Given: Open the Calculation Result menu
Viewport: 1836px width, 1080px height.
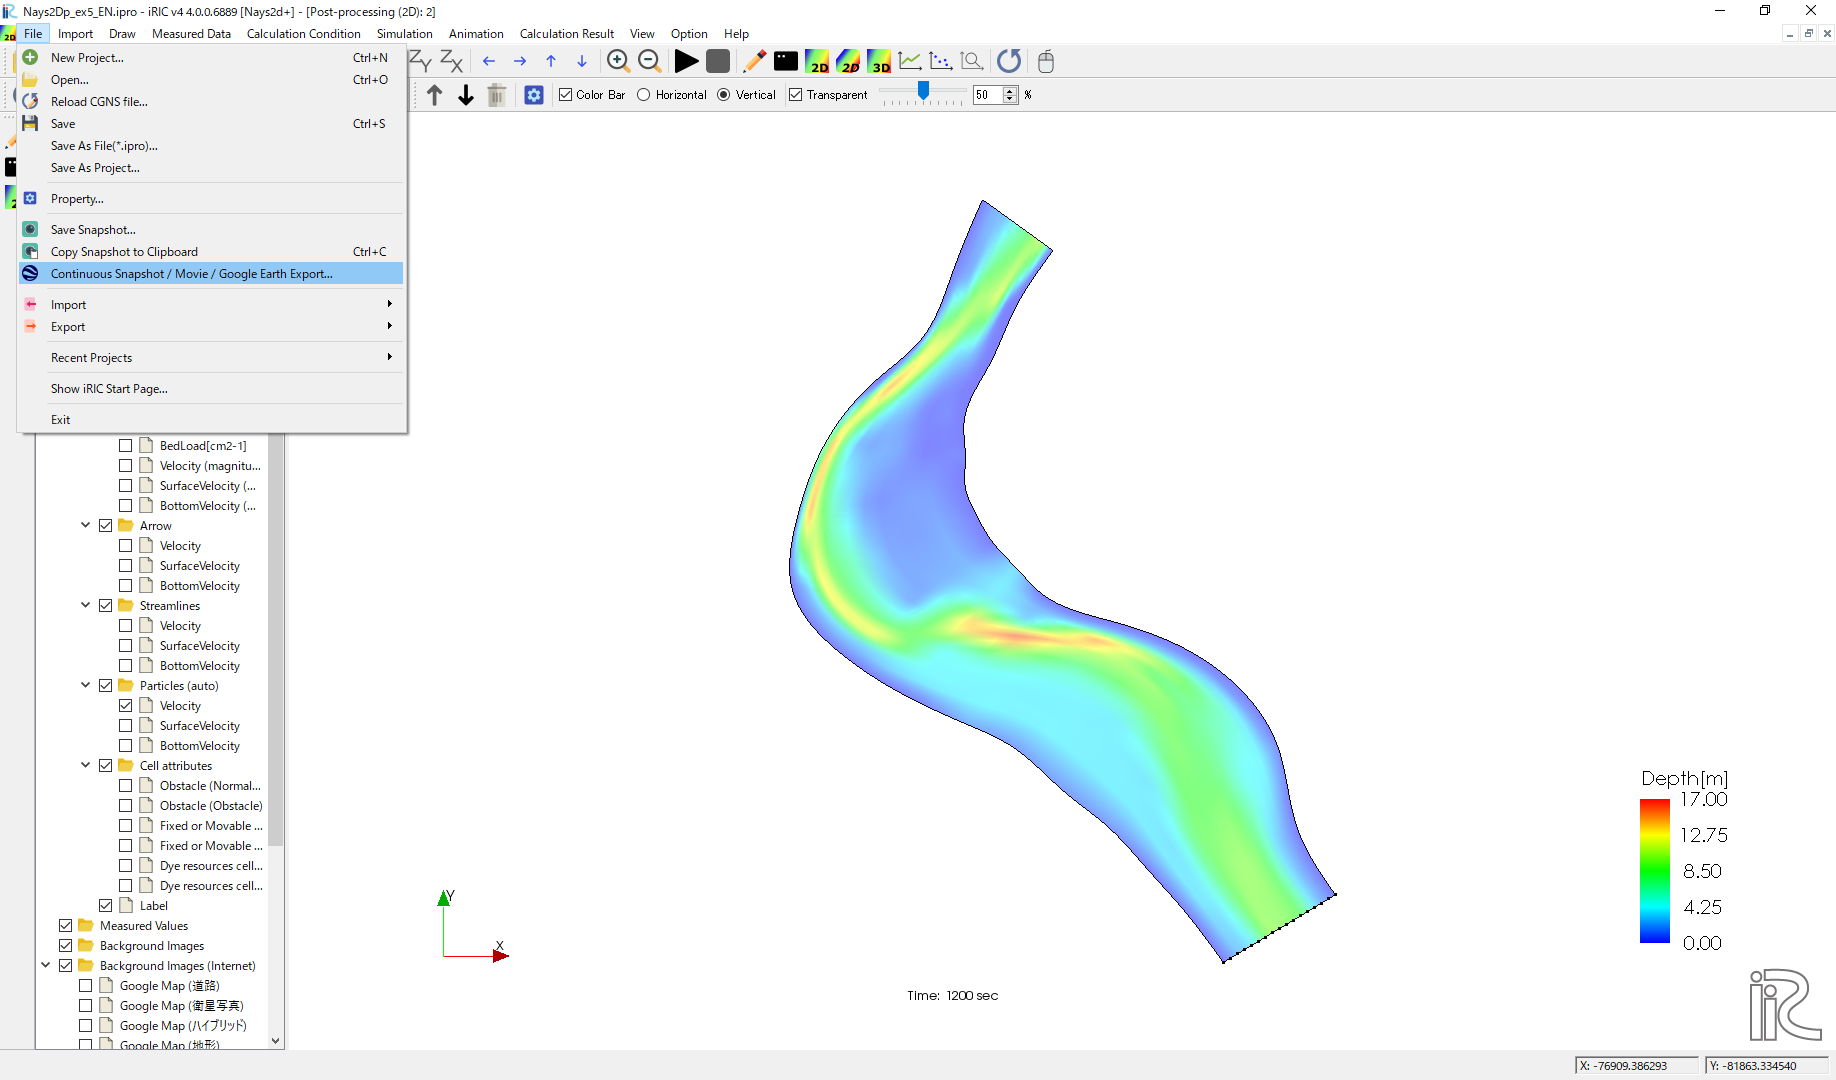Looking at the screenshot, I should pyautogui.click(x=567, y=34).
